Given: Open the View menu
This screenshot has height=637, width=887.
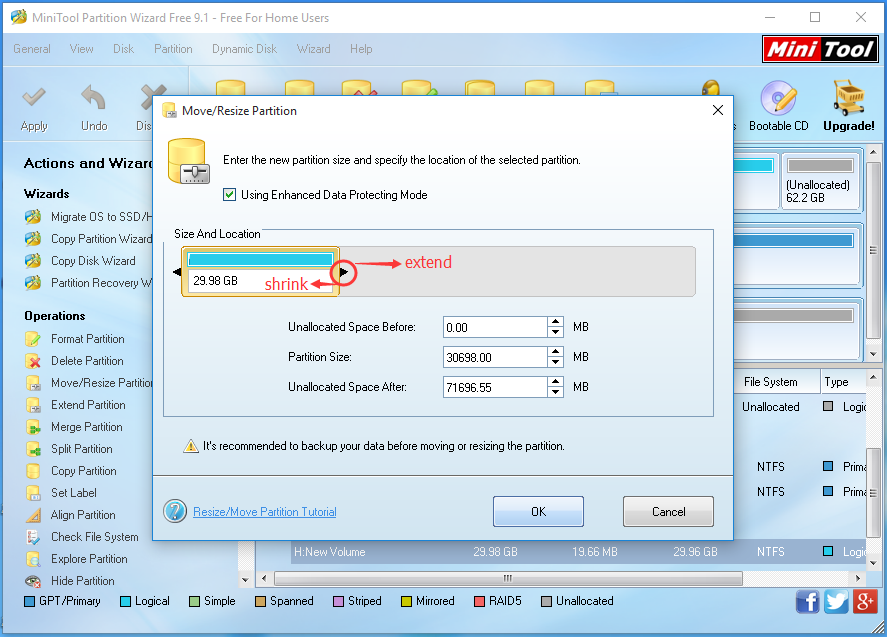Looking at the screenshot, I should click(x=81, y=49).
